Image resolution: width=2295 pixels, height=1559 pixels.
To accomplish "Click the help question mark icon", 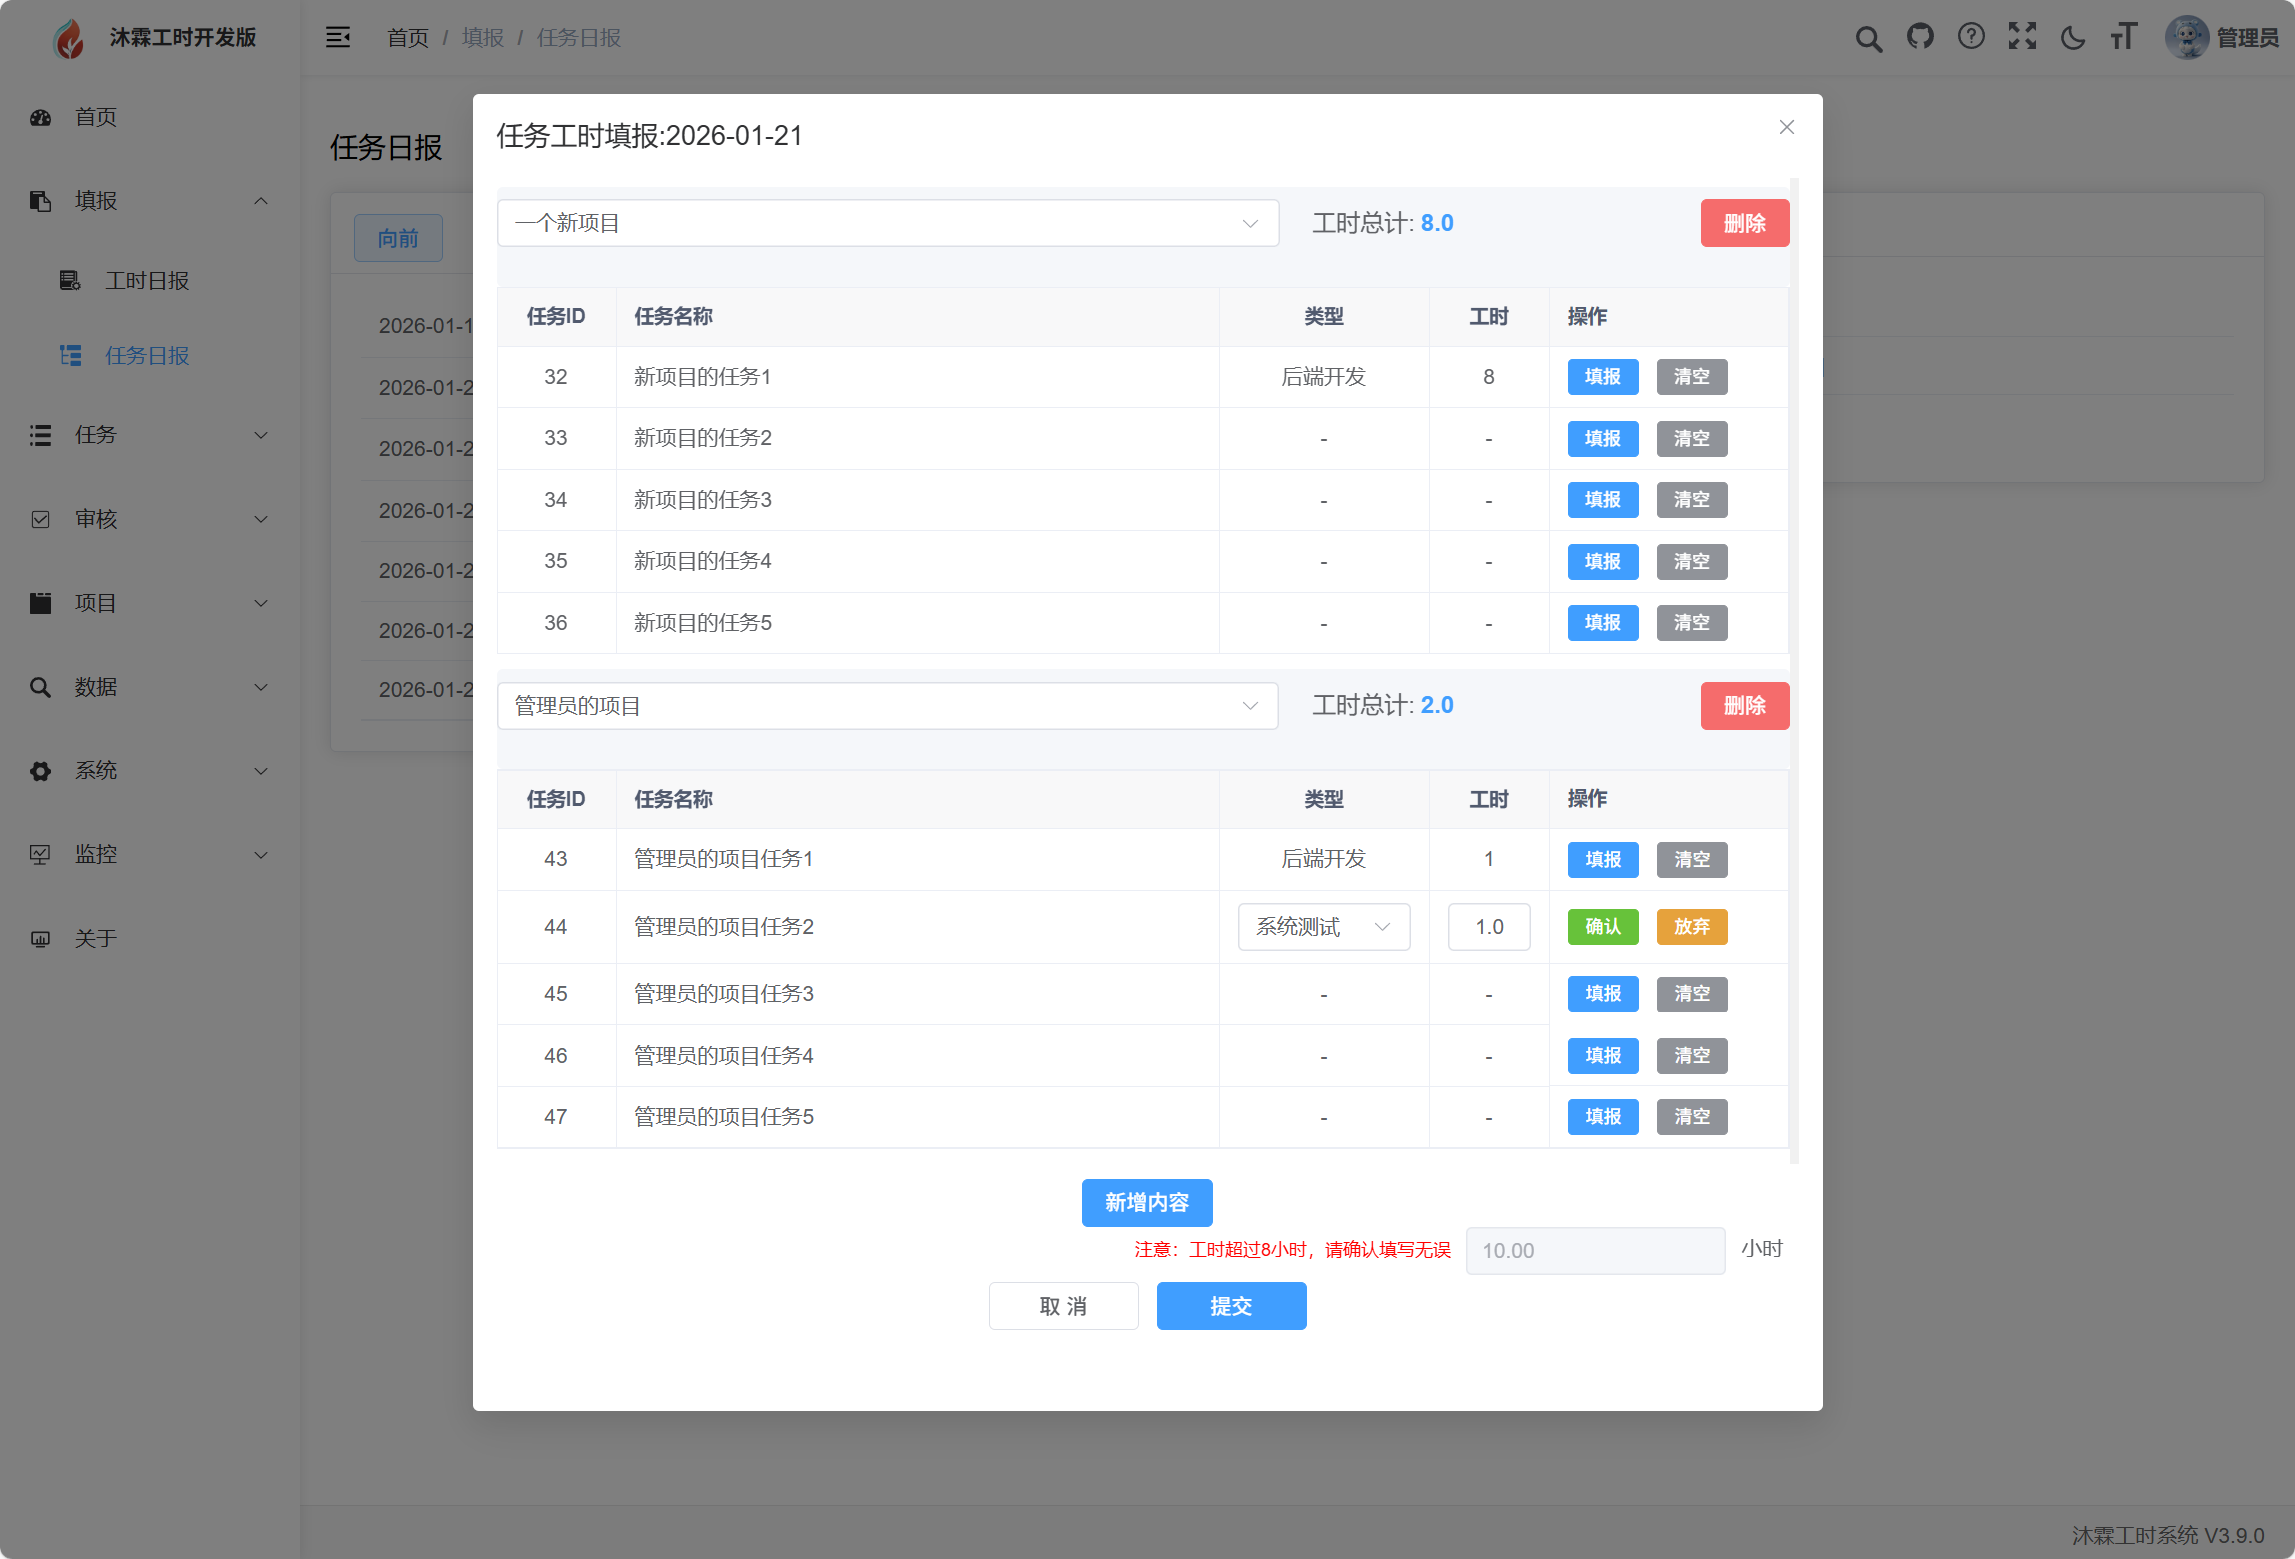I will coord(1971,37).
